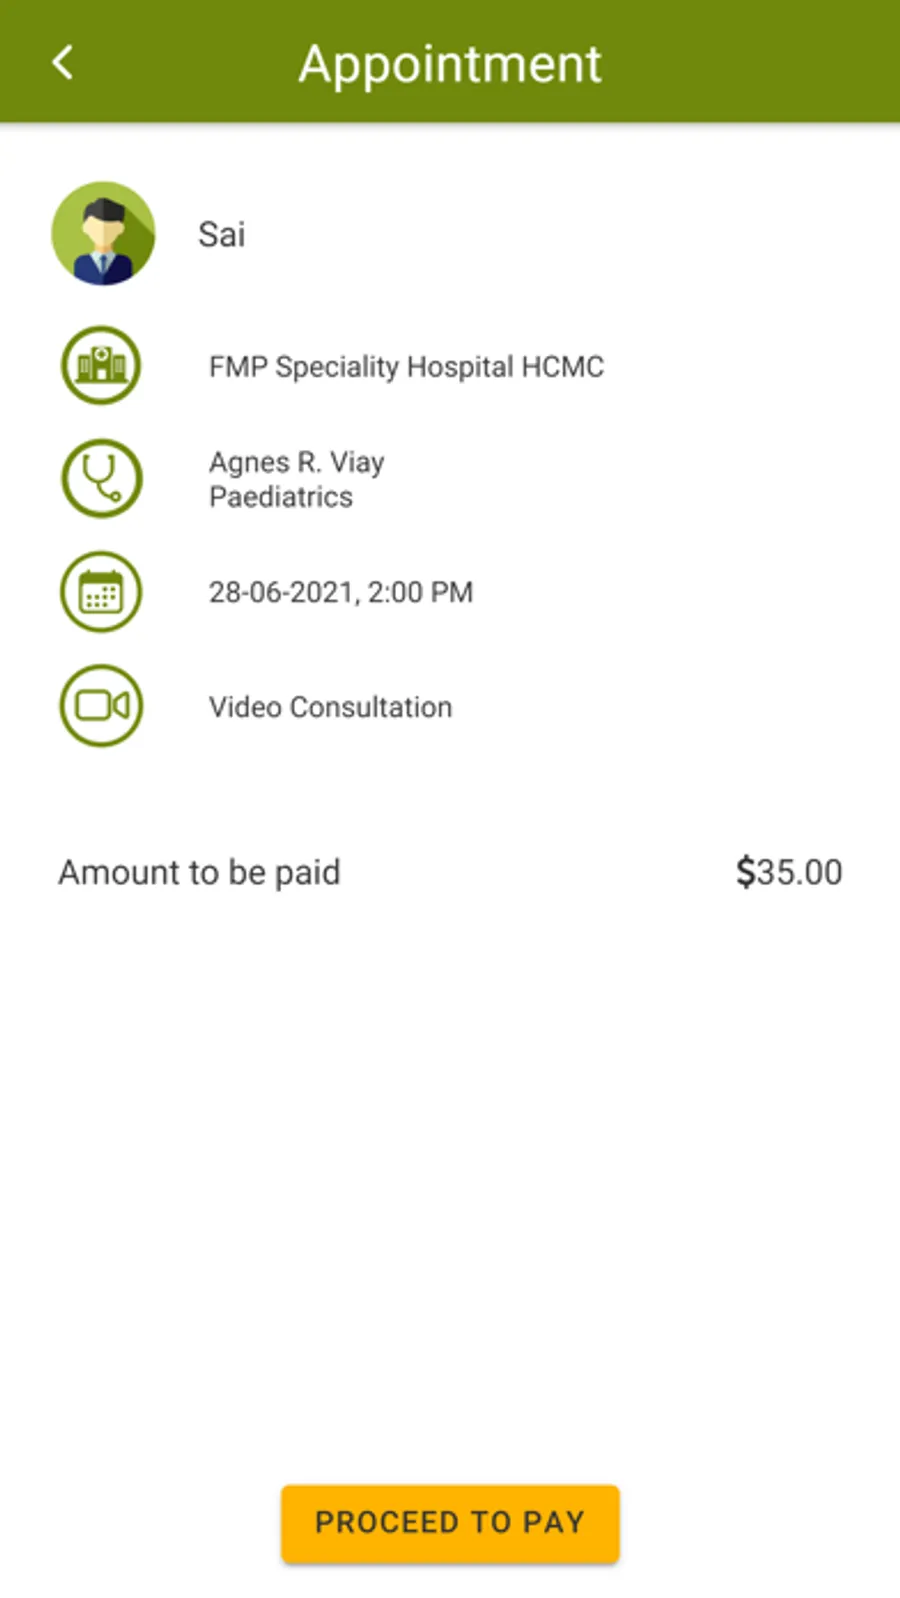900x1598 pixels.
Task: Select the Paediatrics specialty label
Action: (280, 497)
